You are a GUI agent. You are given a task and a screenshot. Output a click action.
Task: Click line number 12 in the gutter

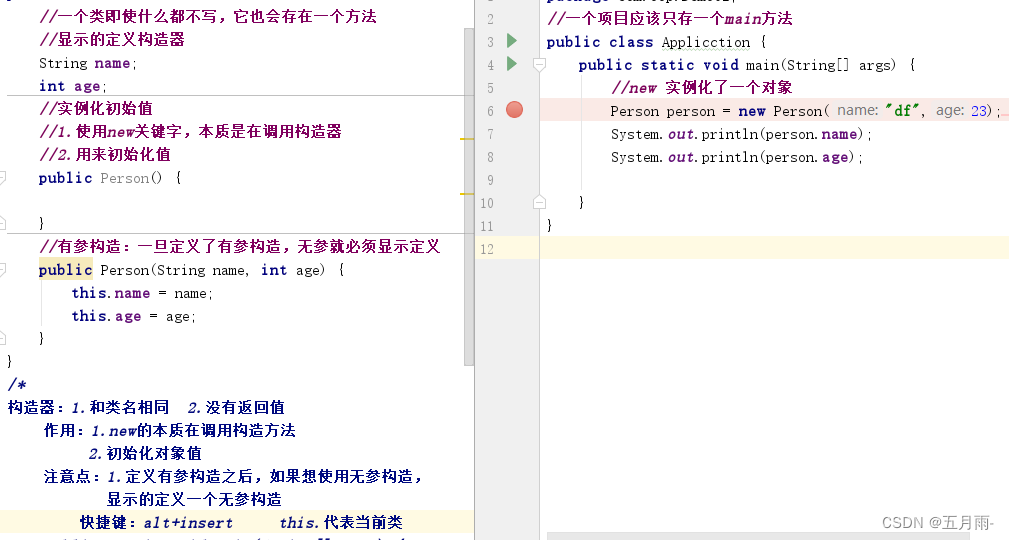487,249
